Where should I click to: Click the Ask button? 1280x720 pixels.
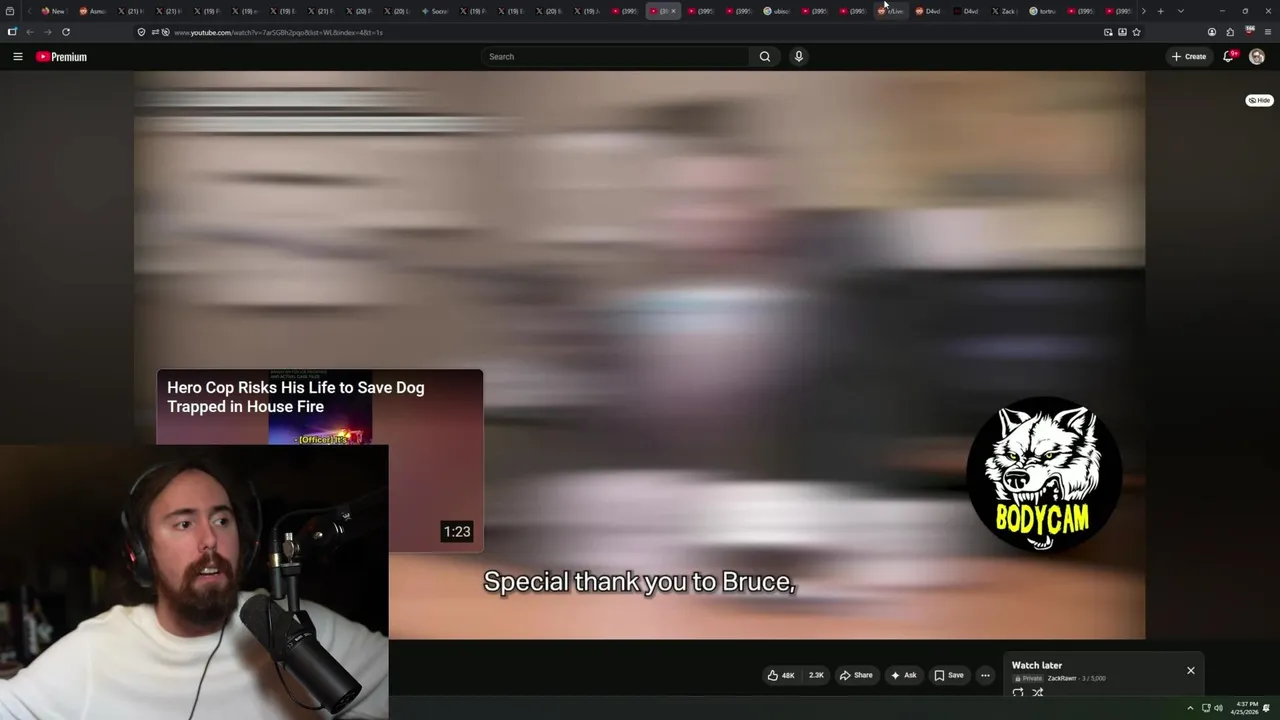point(903,675)
